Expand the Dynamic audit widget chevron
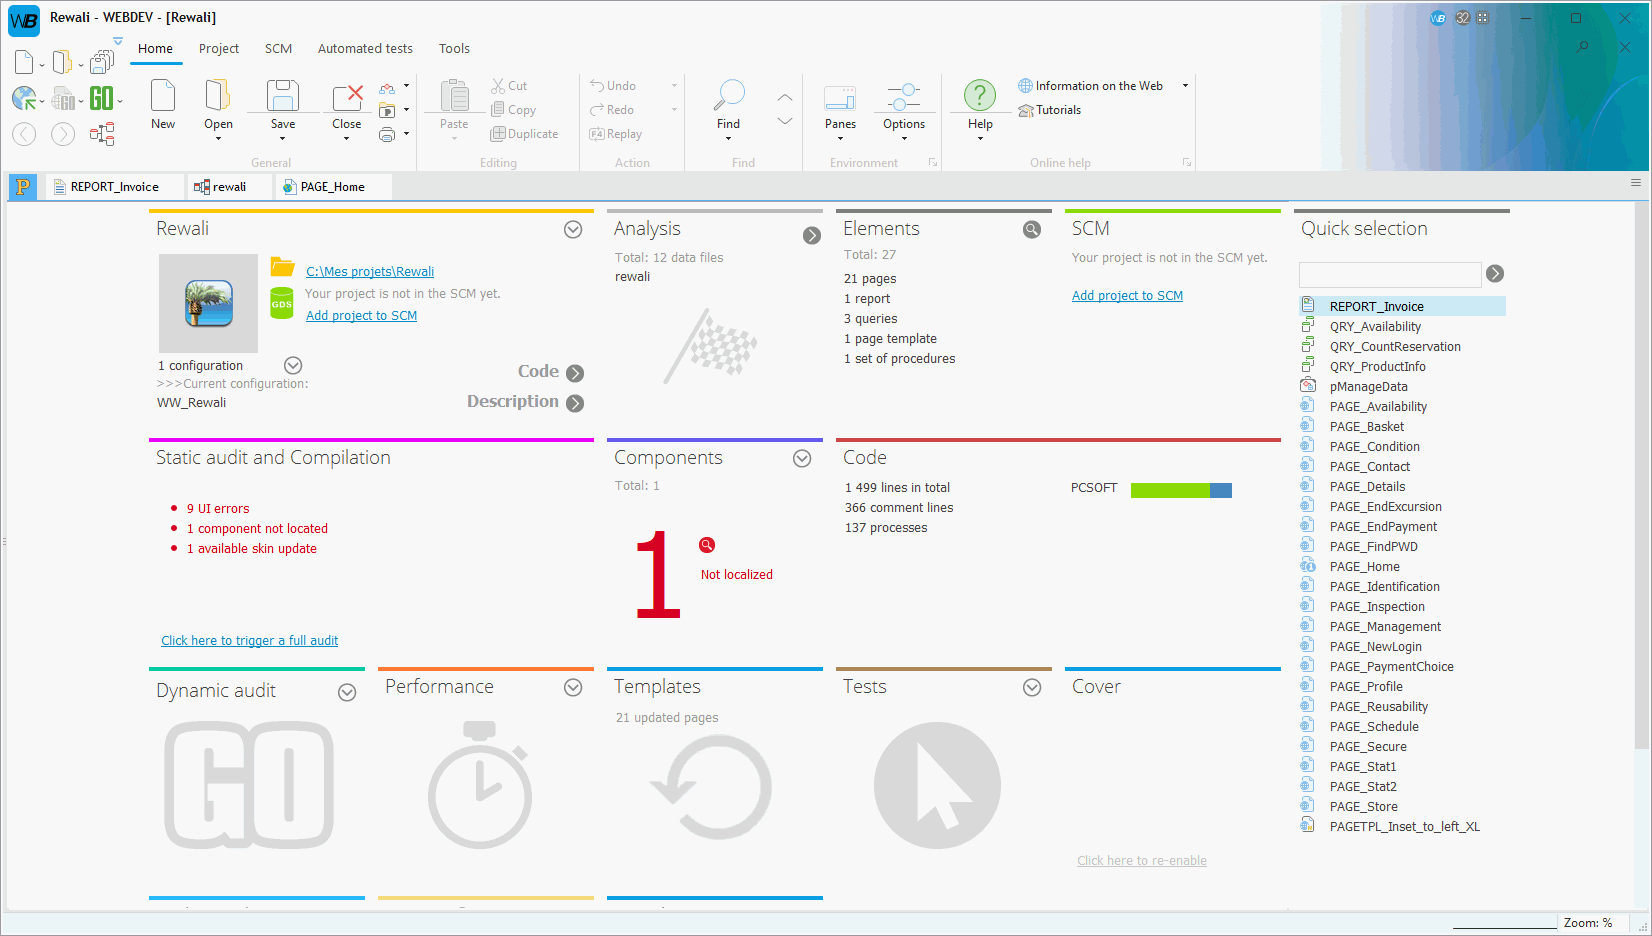 pyautogui.click(x=347, y=693)
